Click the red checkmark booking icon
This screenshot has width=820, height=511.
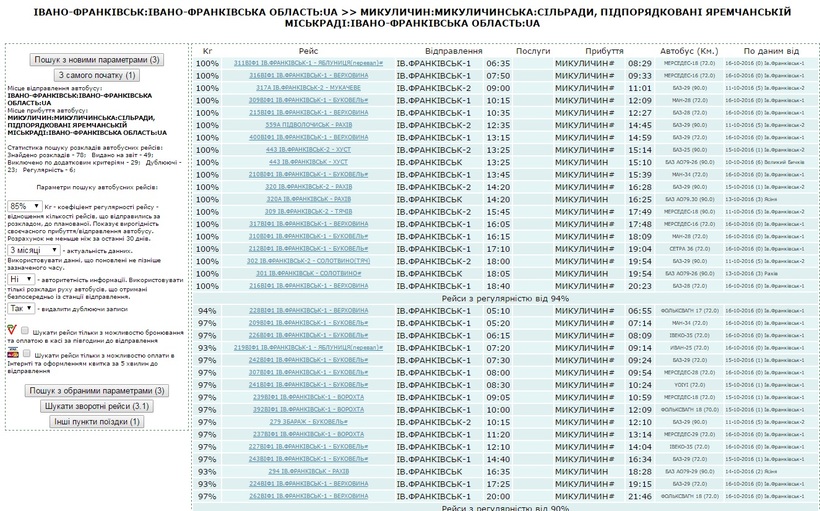coord(12,330)
